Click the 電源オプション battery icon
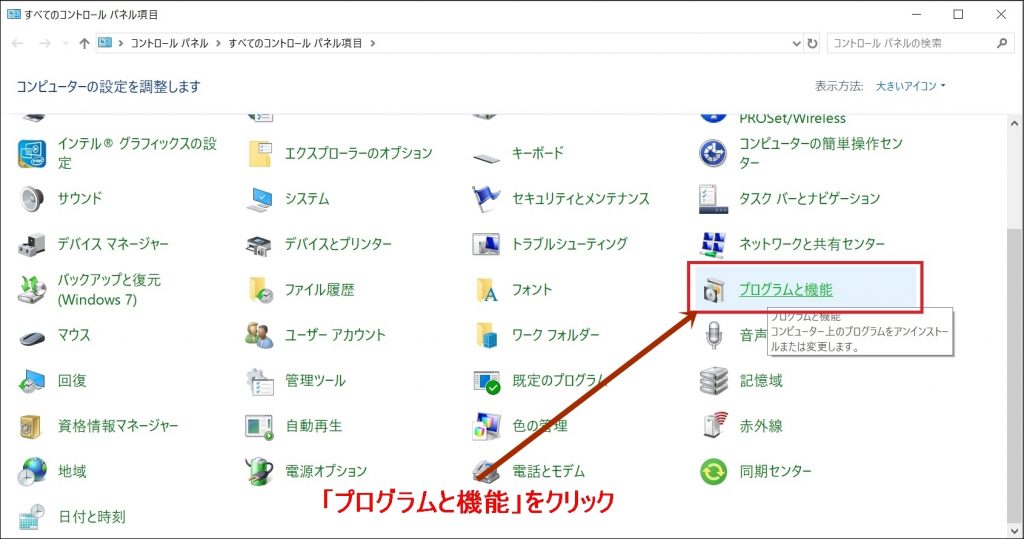 [x=259, y=471]
